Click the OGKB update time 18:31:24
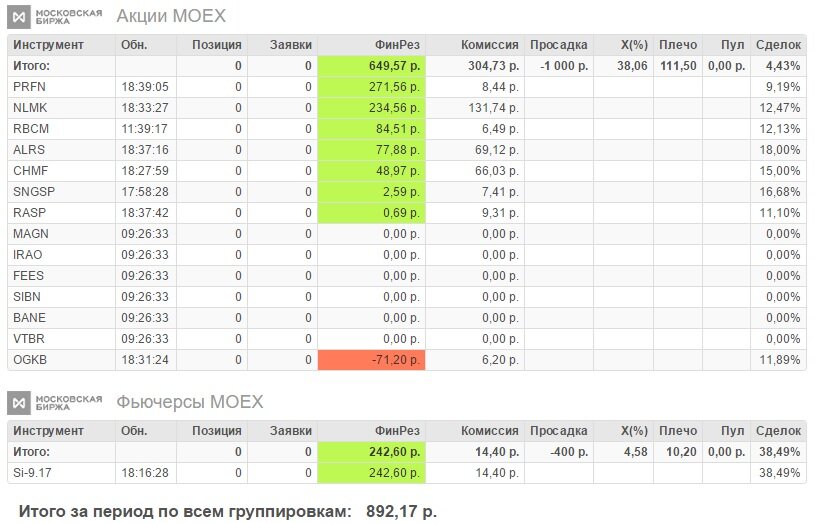815x523 pixels. coord(145,360)
